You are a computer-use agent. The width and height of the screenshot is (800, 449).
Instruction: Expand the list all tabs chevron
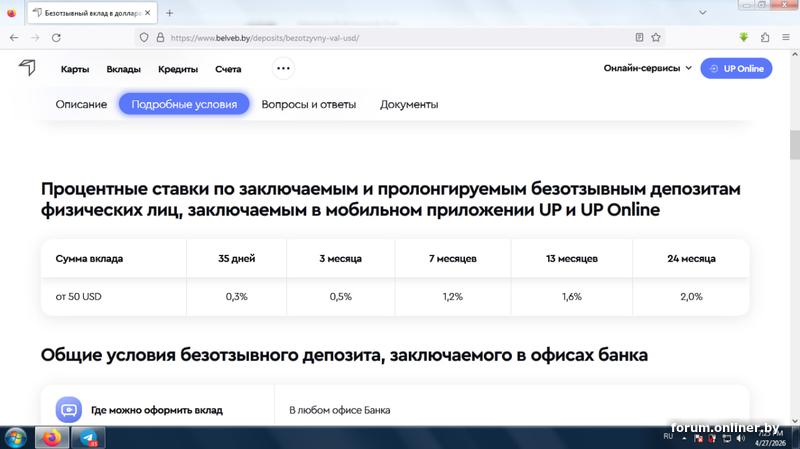point(703,13)
